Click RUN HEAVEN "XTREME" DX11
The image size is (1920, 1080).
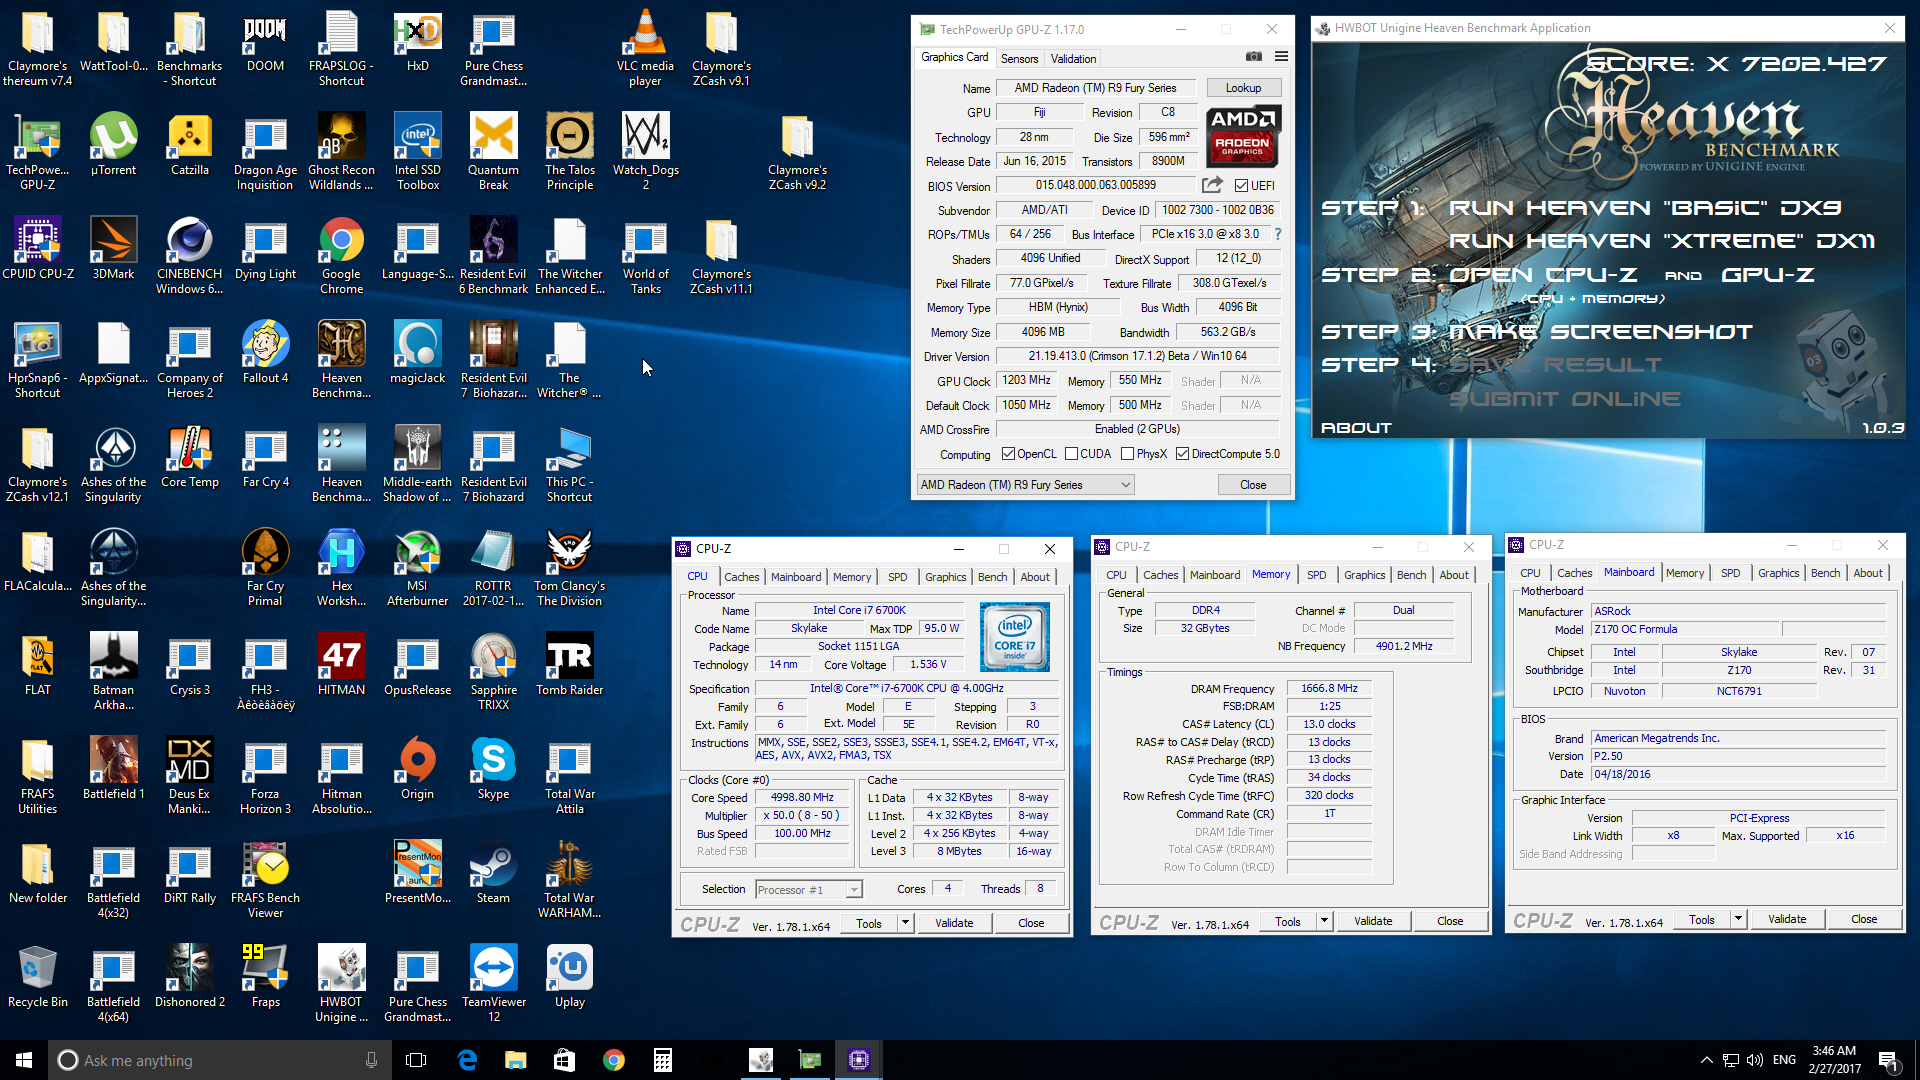(x=1661, y=241)
